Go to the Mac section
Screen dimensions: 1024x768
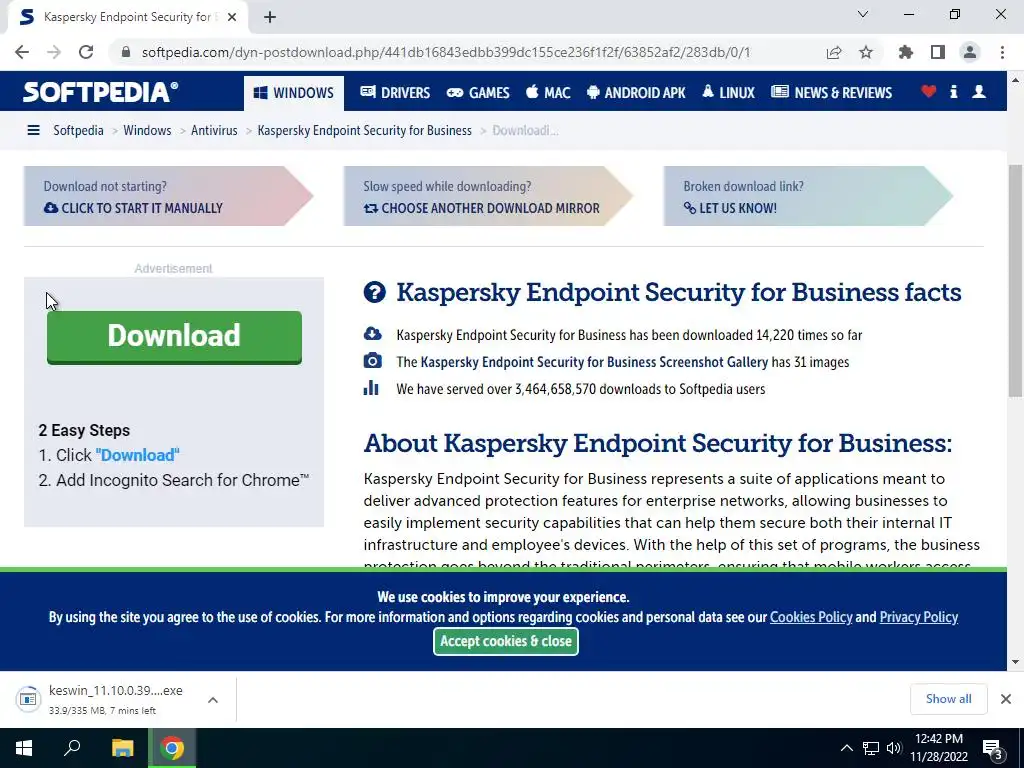pyautogui.click(x=548, y=93)
